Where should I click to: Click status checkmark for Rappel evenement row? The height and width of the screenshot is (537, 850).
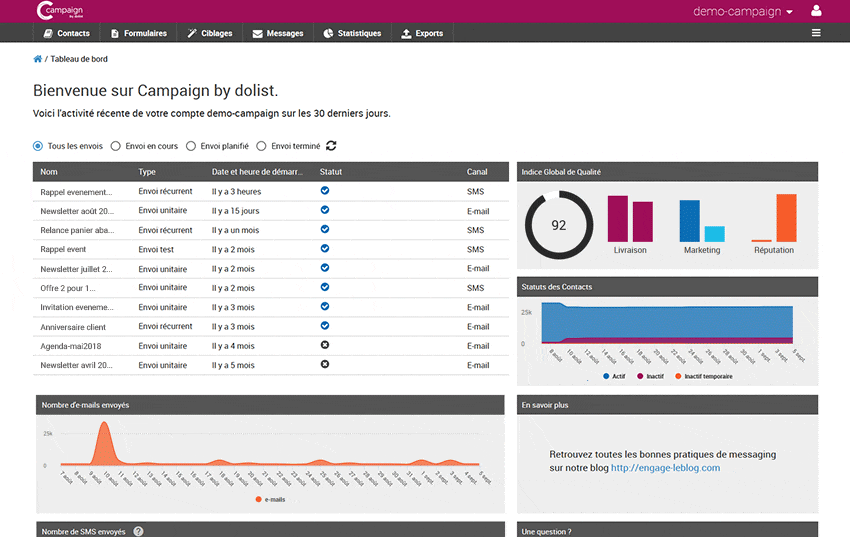click(324, 191)
